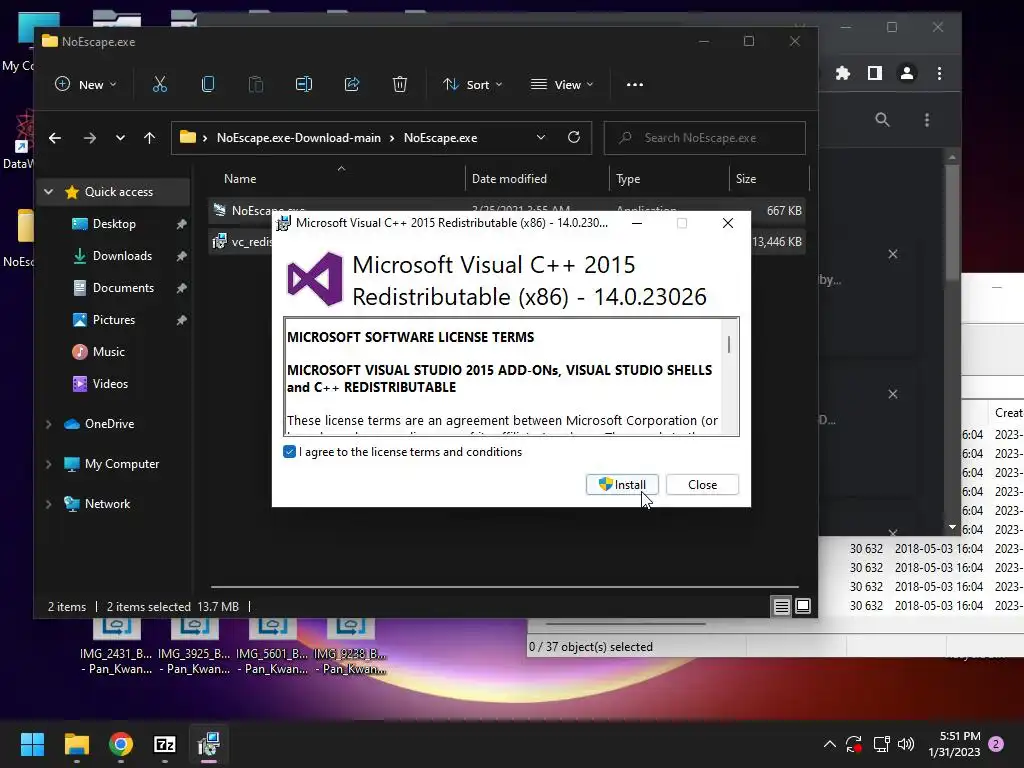Screen dimensions: 1024x768
Task: Click the Date modified column header
Action: tap(509, 178)
